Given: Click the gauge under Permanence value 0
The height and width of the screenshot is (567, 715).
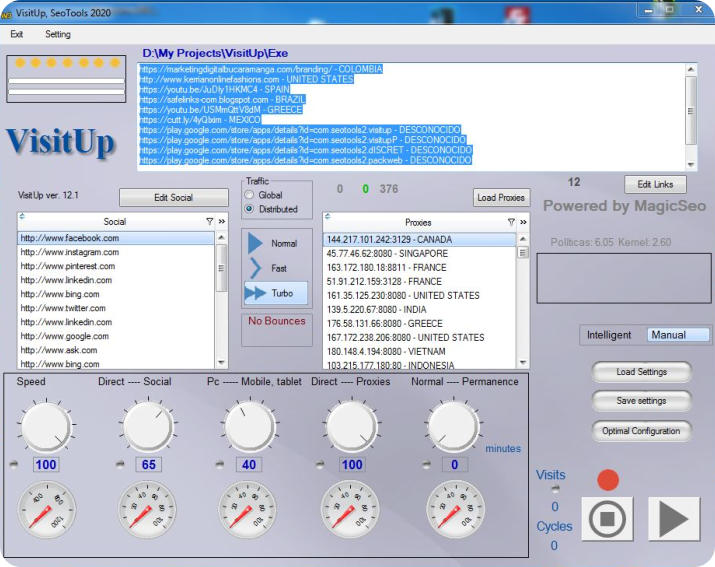Looking at the screenshot, I should tap(455, 509).
